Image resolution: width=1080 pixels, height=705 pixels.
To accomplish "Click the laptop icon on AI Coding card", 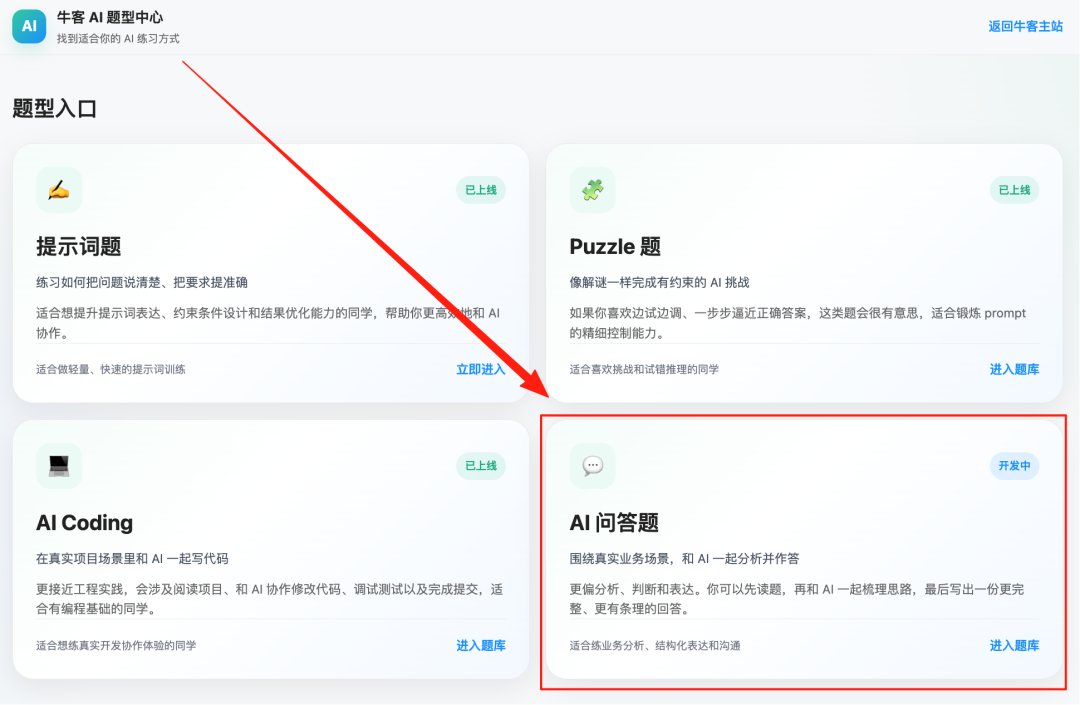I will pos(59,466).
